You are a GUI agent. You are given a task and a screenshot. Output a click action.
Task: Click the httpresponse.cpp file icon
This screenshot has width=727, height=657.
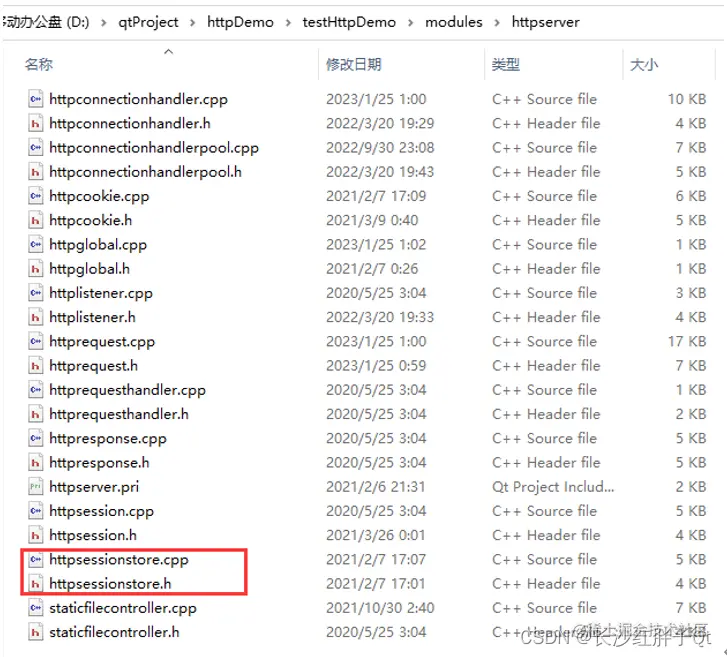click(x=36, y=438)
